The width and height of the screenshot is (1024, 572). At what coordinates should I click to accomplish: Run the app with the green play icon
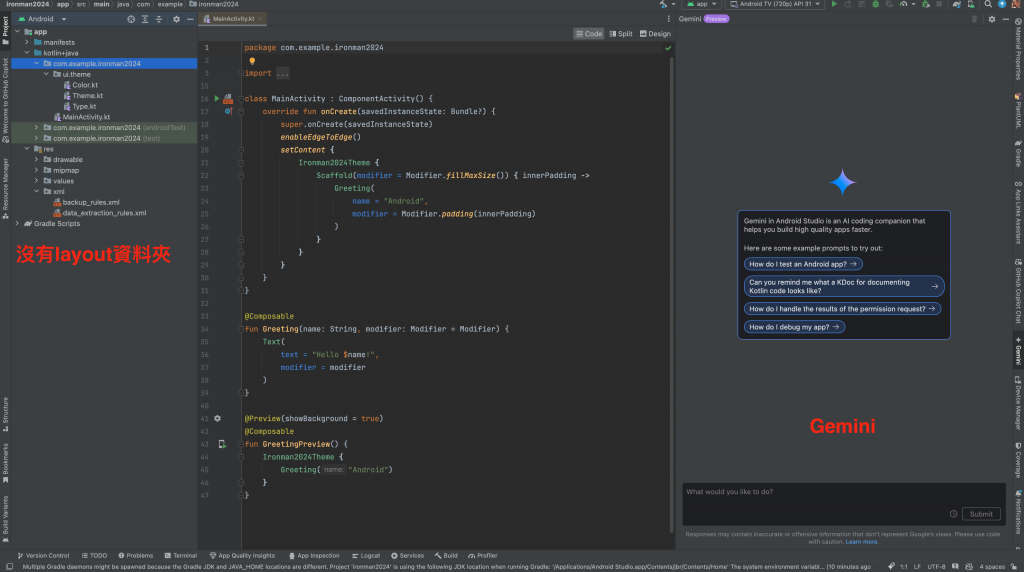pos(835,5)
